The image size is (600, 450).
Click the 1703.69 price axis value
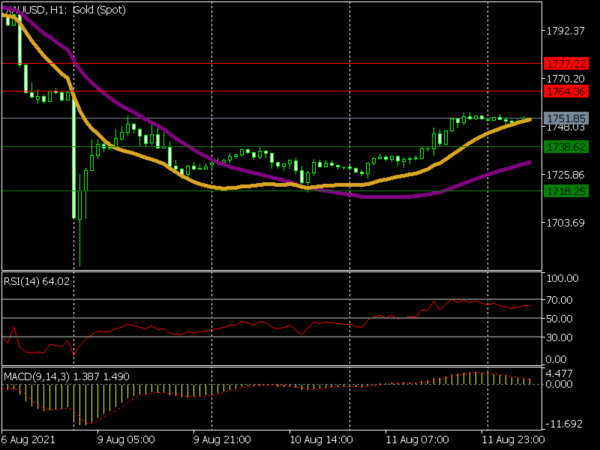[565, 223]
